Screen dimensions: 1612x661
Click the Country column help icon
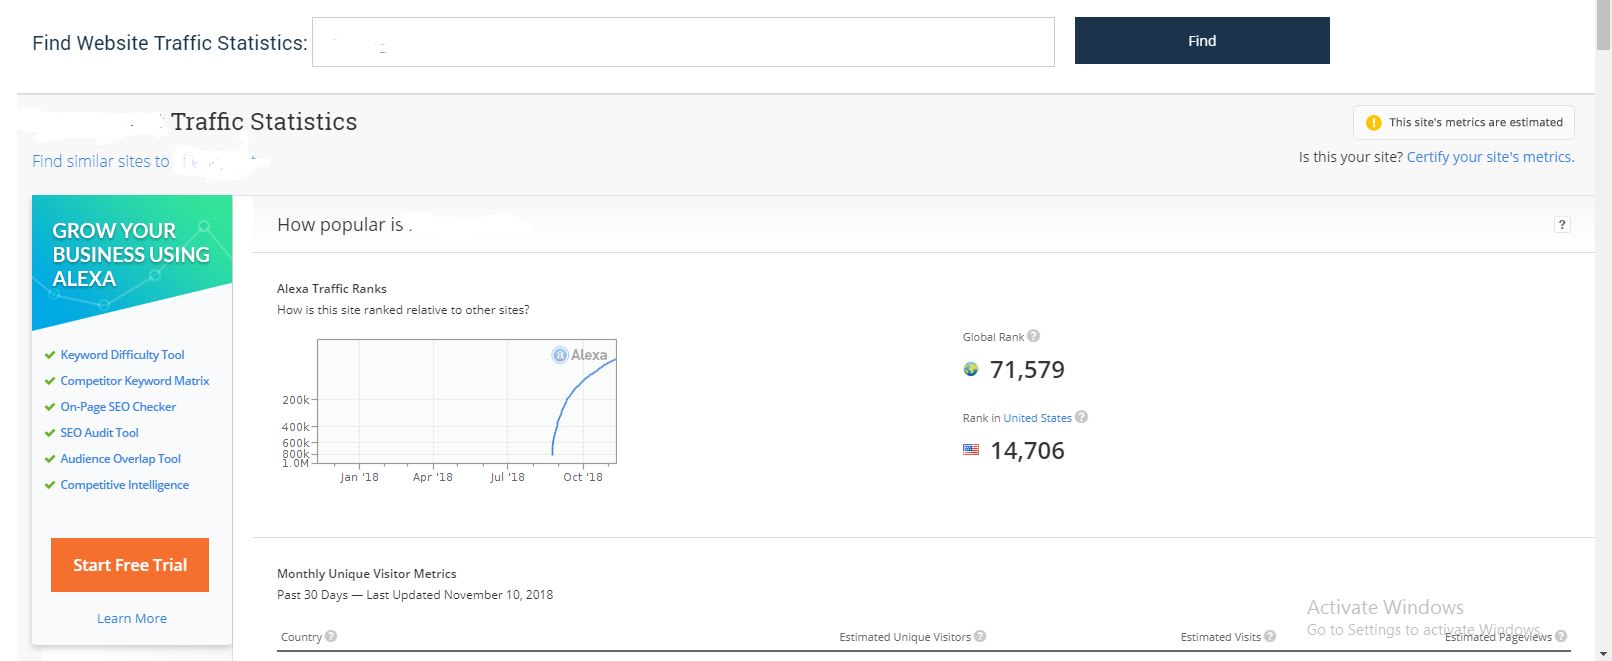(331, 636)
